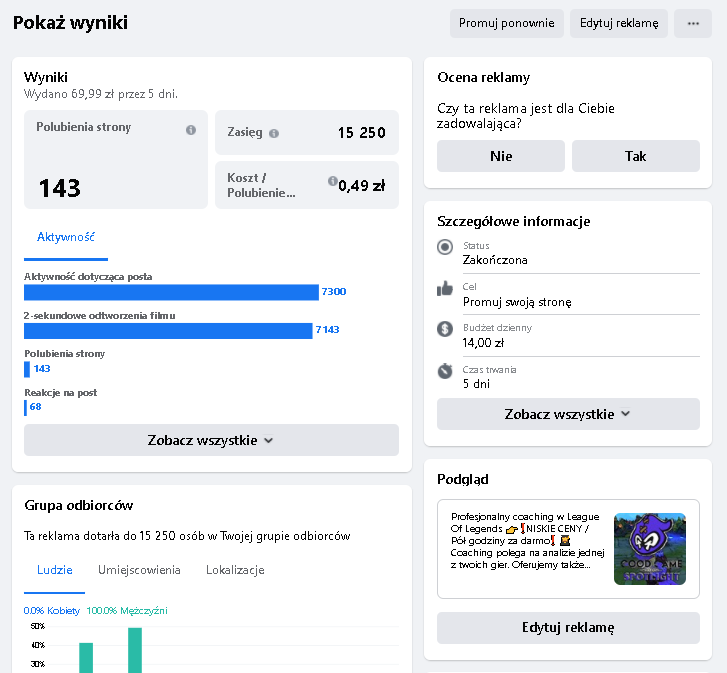Viewport: 727px width, 673px height.
Task: Select the Aktywność tab
Action: click(x=66, y=237)
